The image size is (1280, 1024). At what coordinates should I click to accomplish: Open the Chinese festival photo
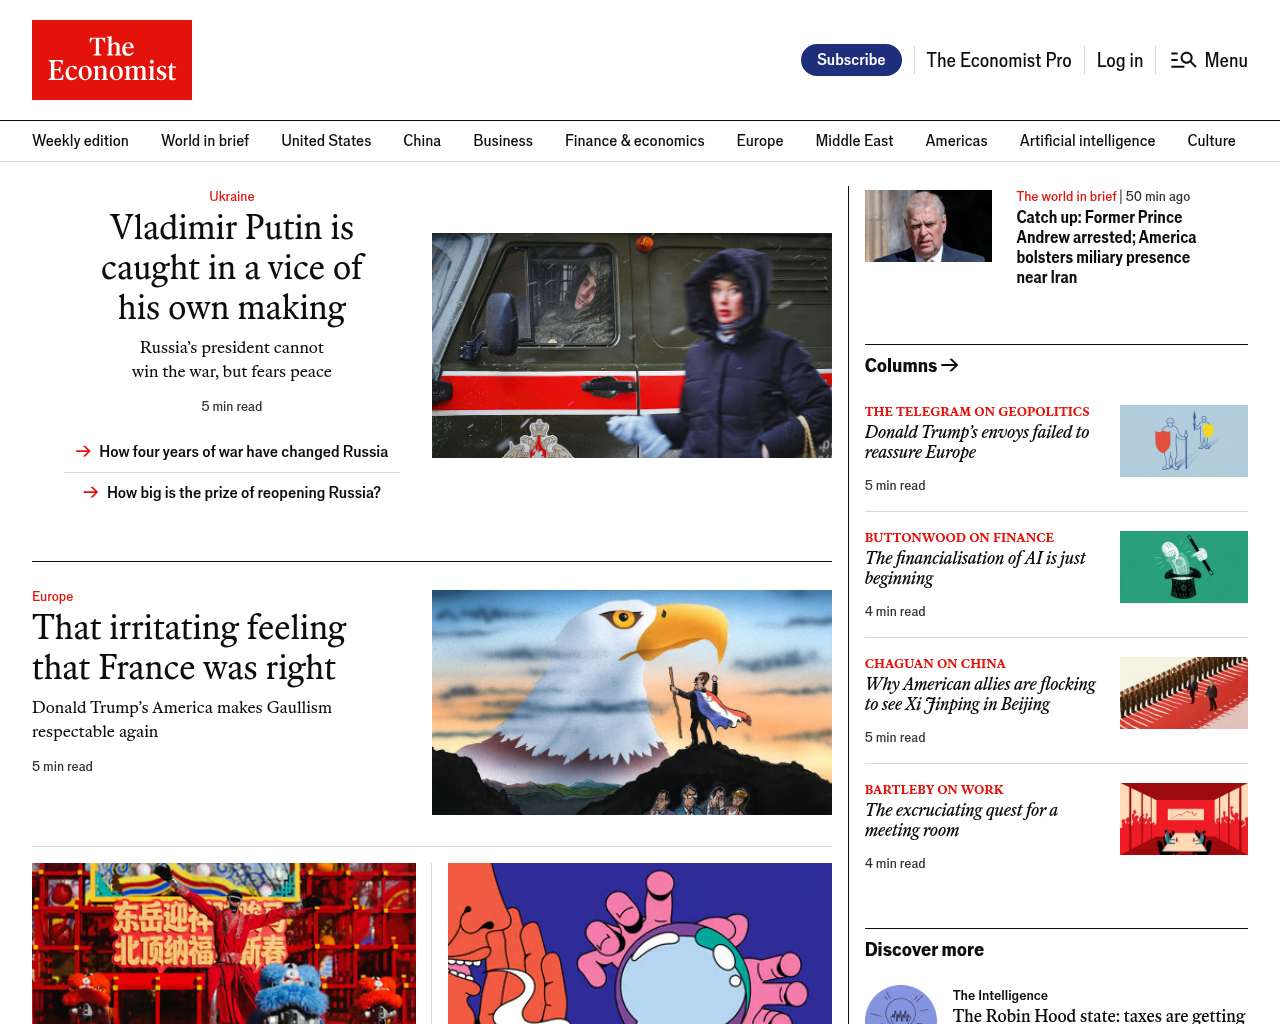[x=224, y=943]
